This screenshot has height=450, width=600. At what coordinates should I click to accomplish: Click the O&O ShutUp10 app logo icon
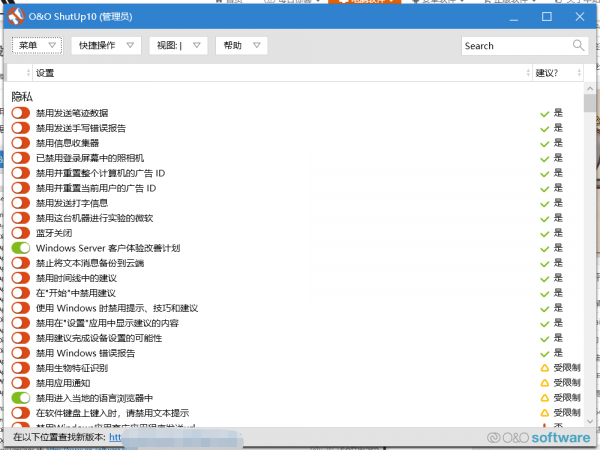tap(16, 16)
